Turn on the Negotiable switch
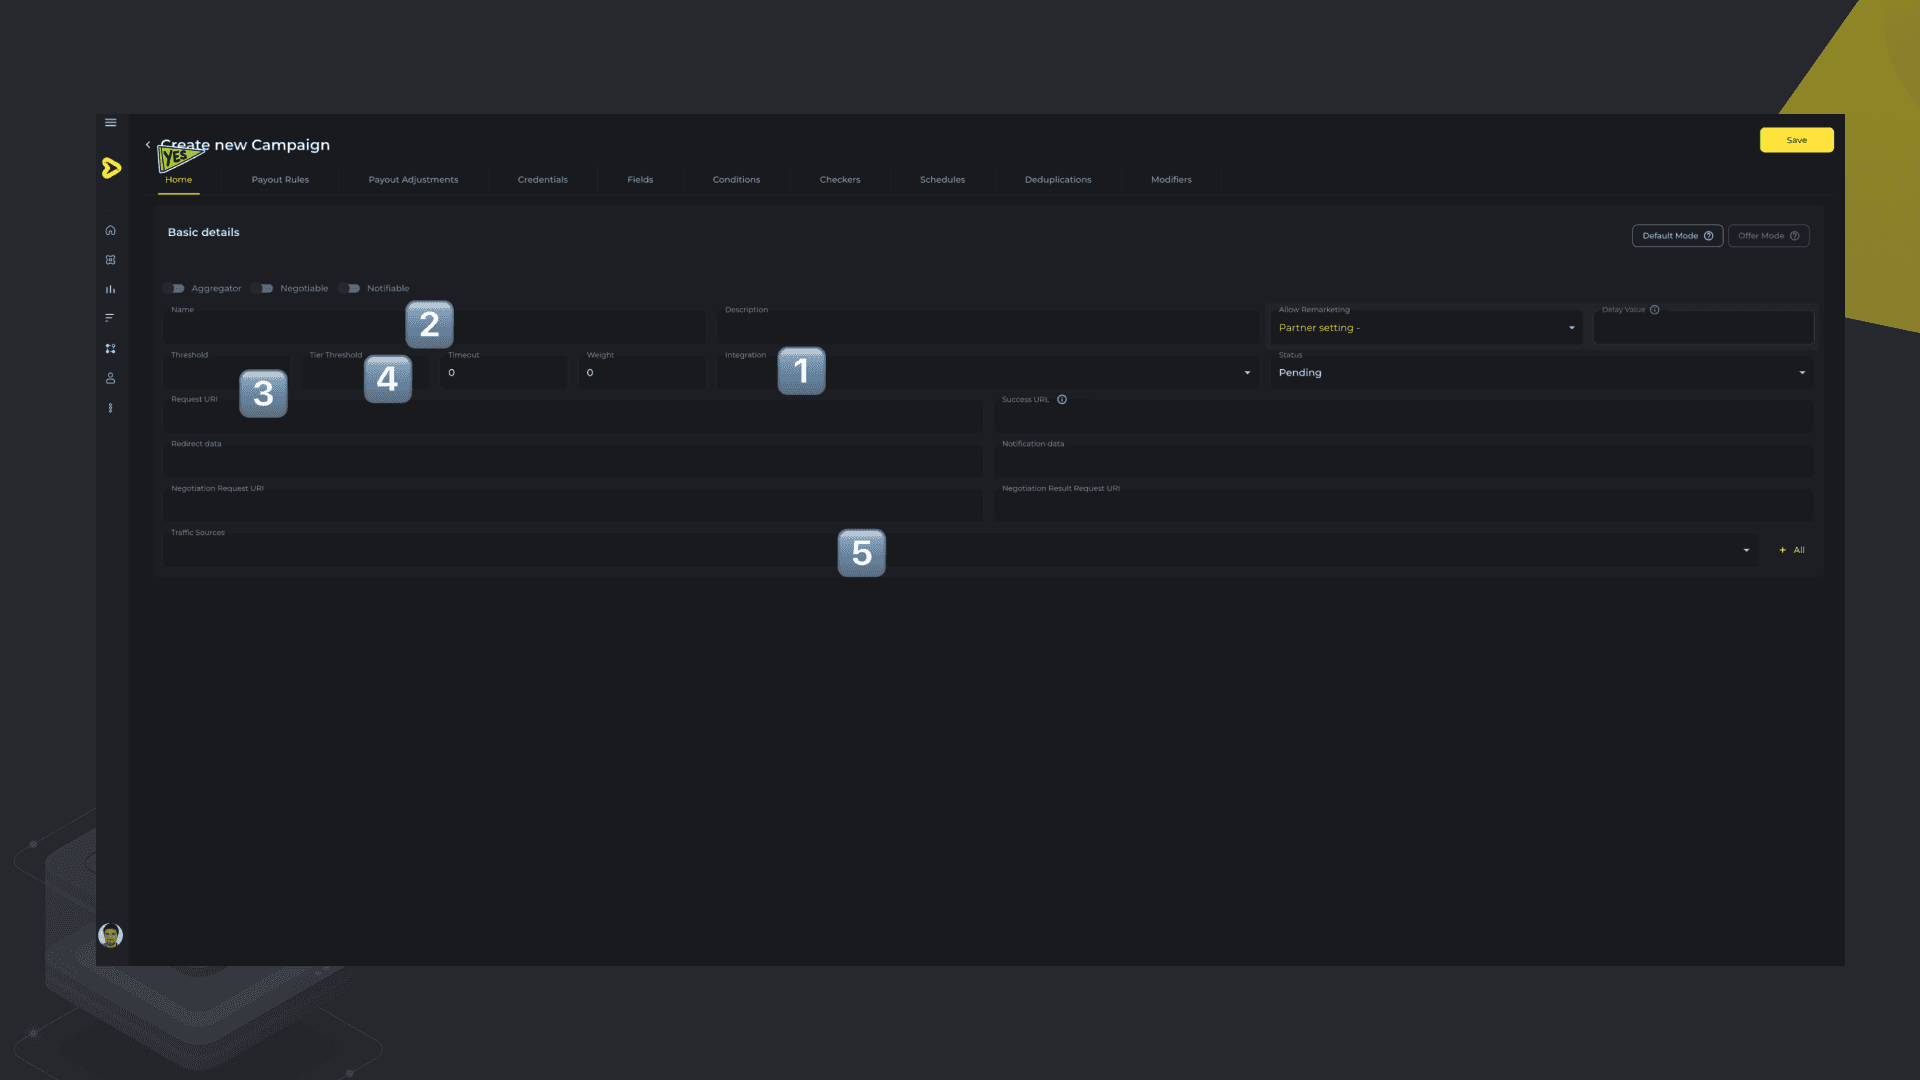The image size is (1920, 1080). (x=264, y=289)
